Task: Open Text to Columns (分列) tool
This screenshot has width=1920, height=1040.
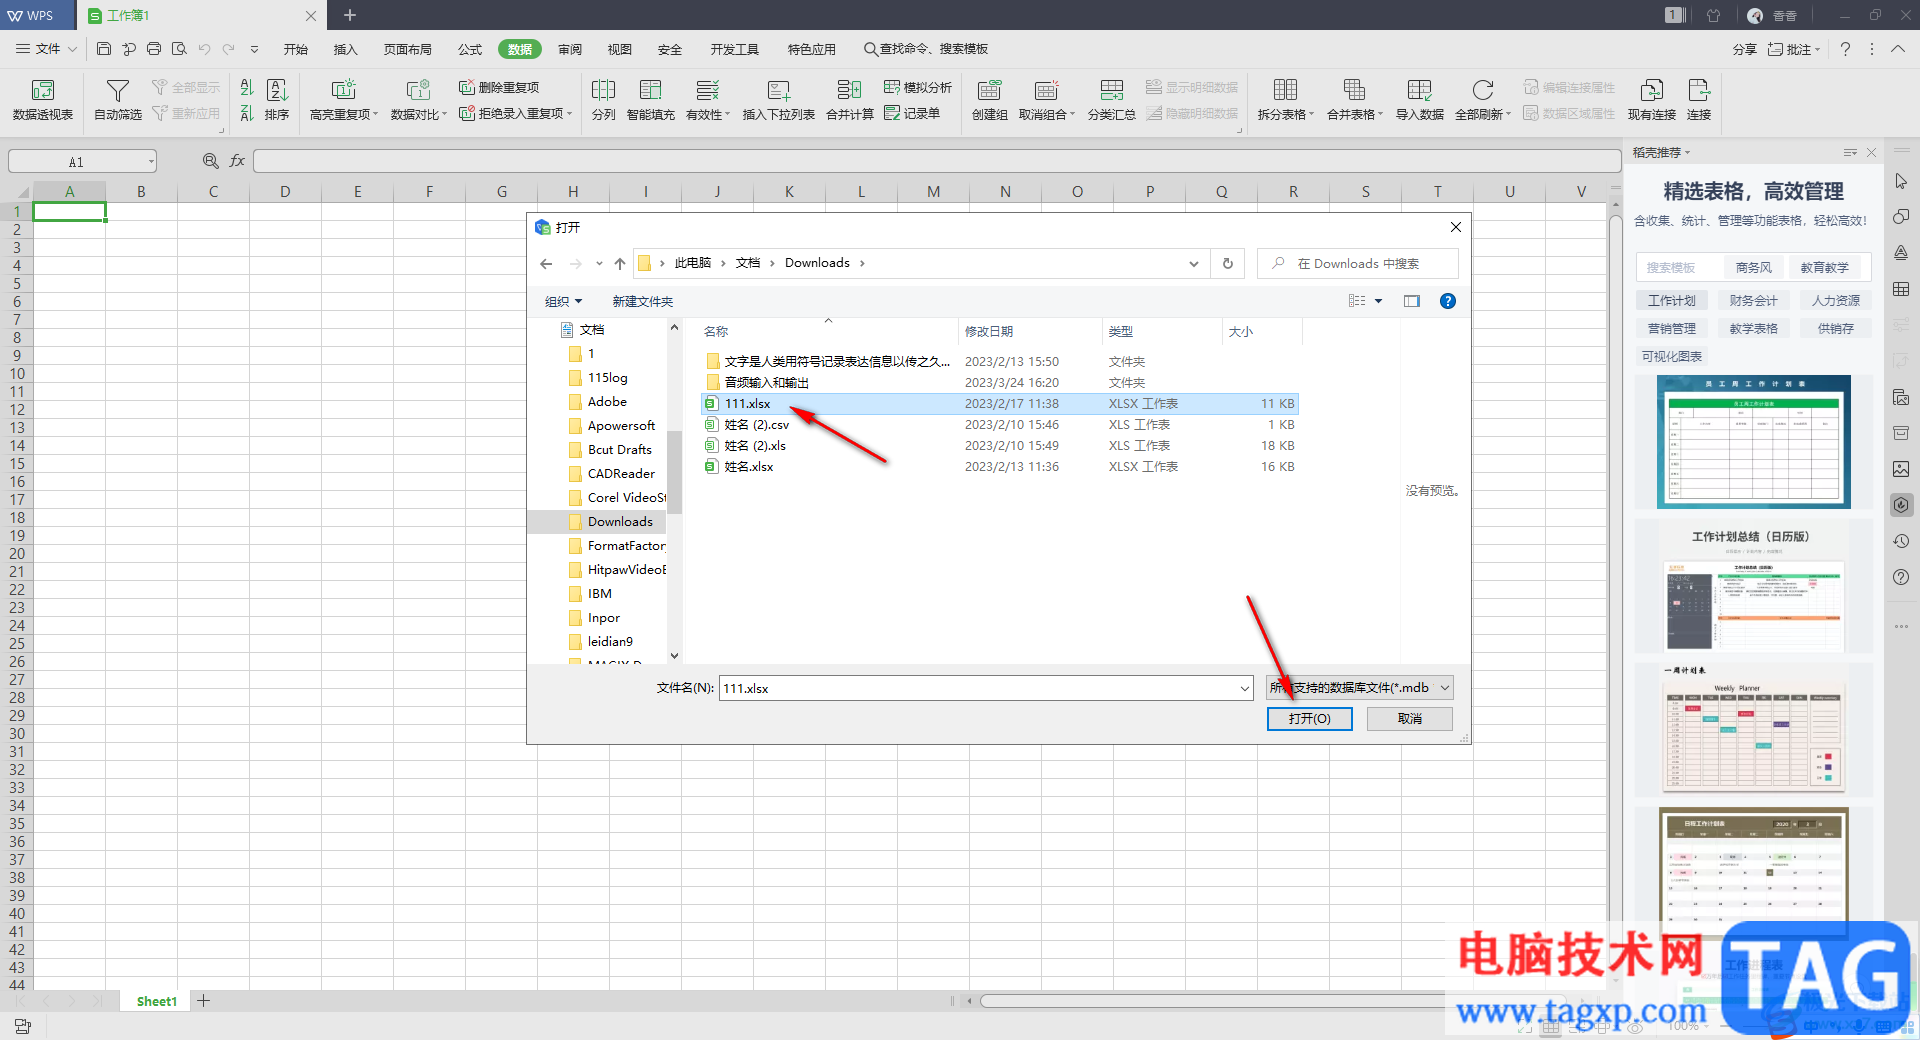Action: 603,100
